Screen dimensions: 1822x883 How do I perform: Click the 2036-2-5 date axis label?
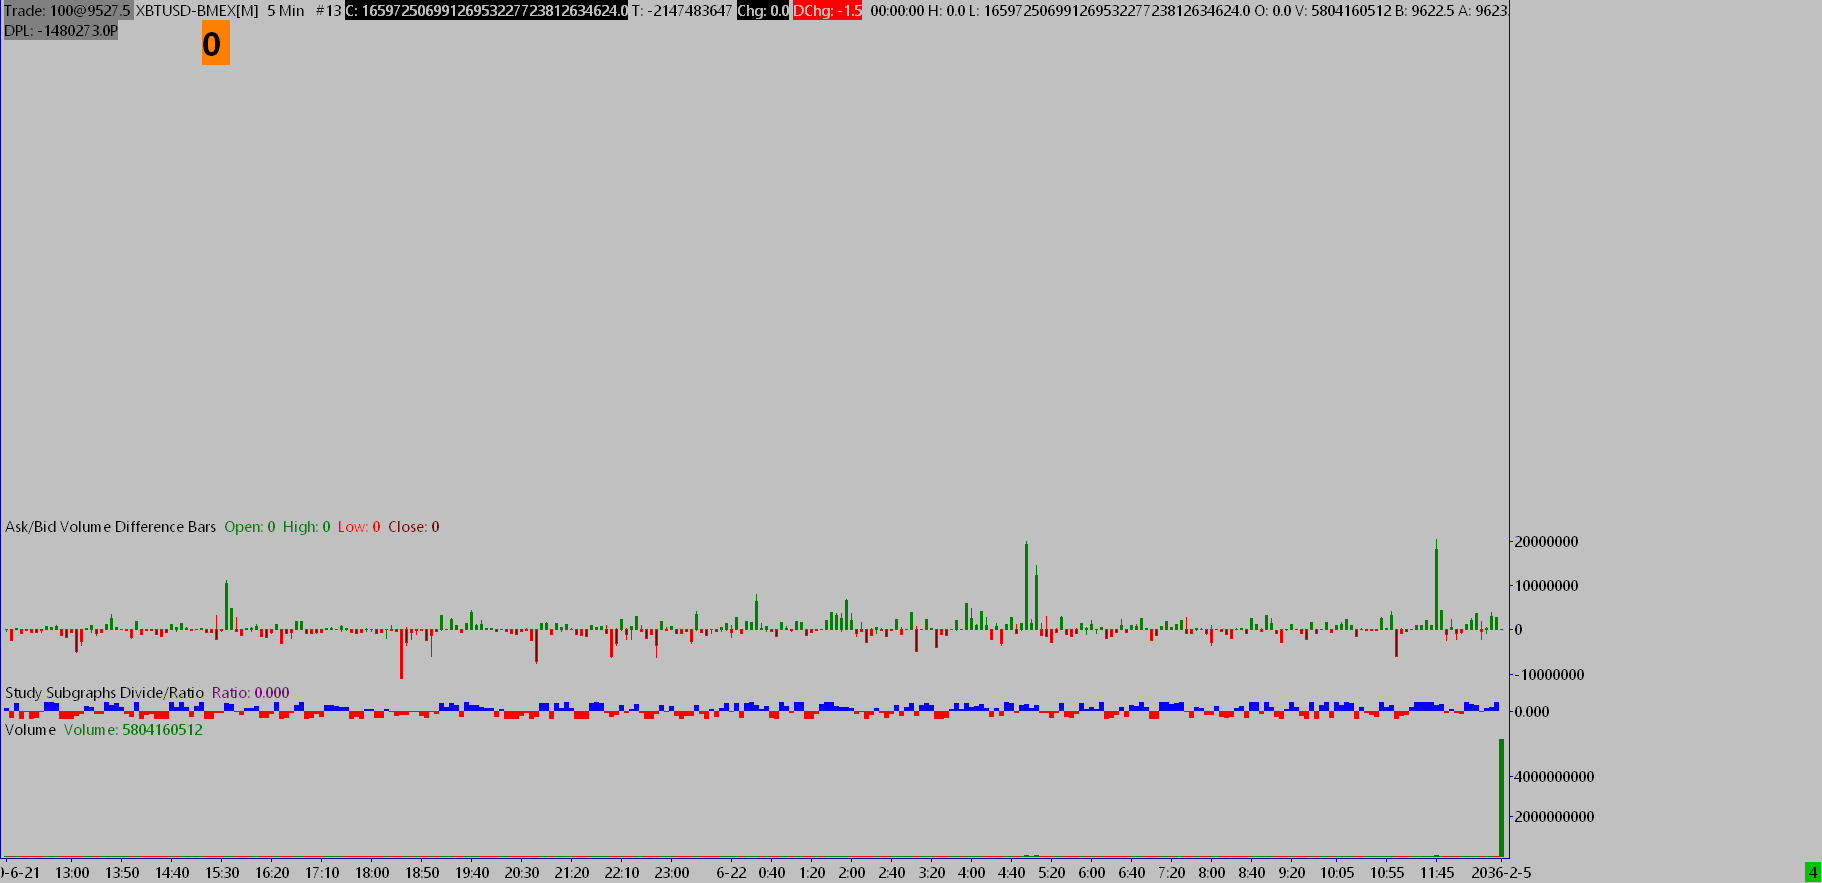click(x=1503, y=872)
